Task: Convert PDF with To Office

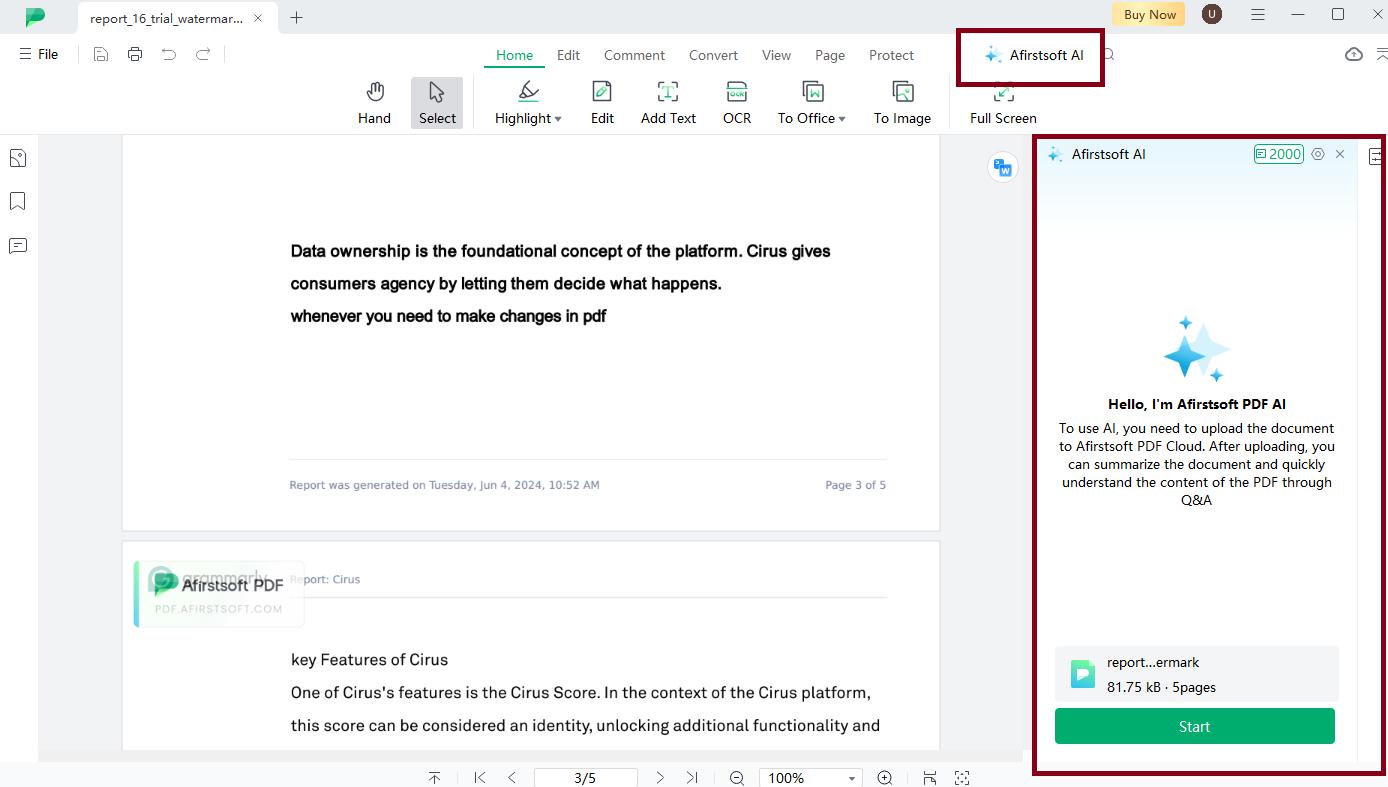Action: pyautogui.click(x=806, y=103)
